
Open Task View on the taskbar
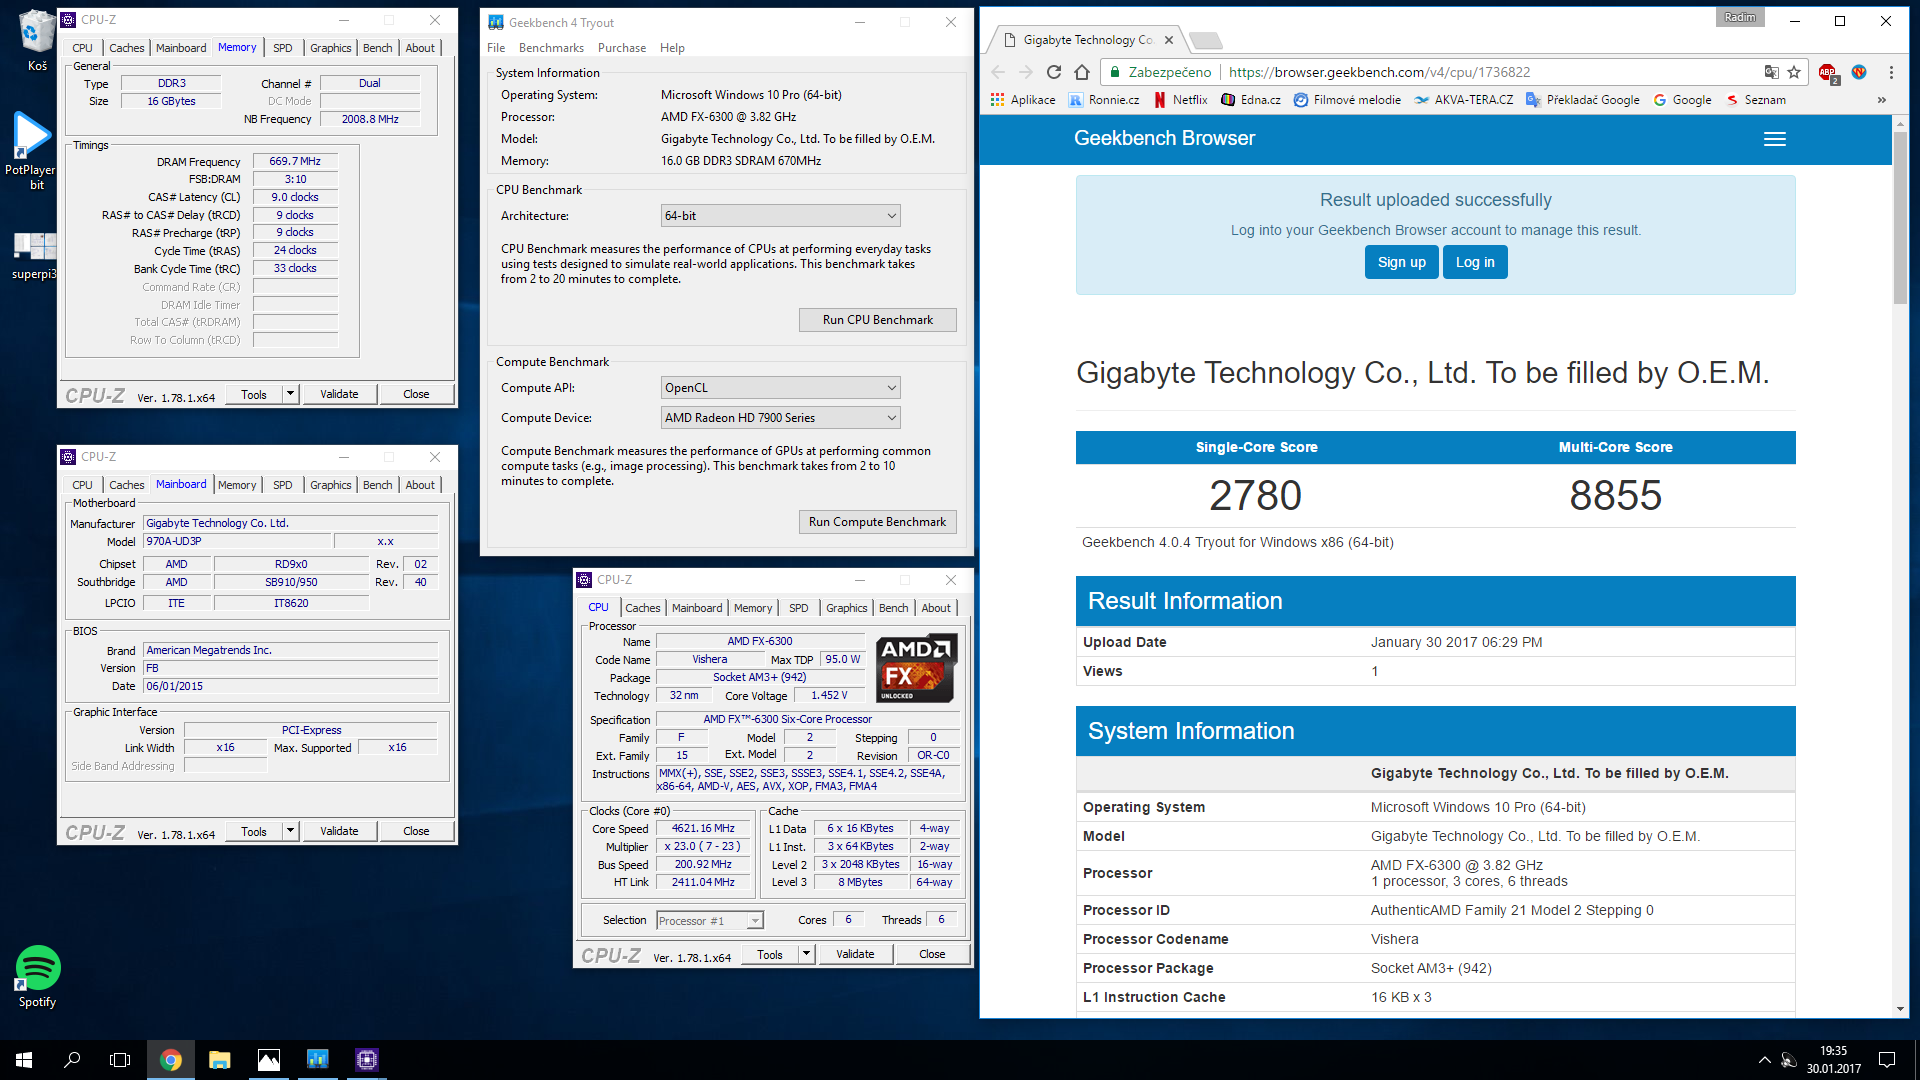pyautogui.click(x=120, y=1060)
